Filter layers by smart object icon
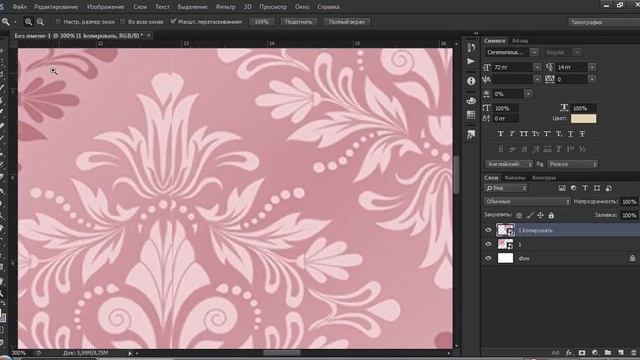The width and height of the screenshot is (640, 360). [609, 188]
